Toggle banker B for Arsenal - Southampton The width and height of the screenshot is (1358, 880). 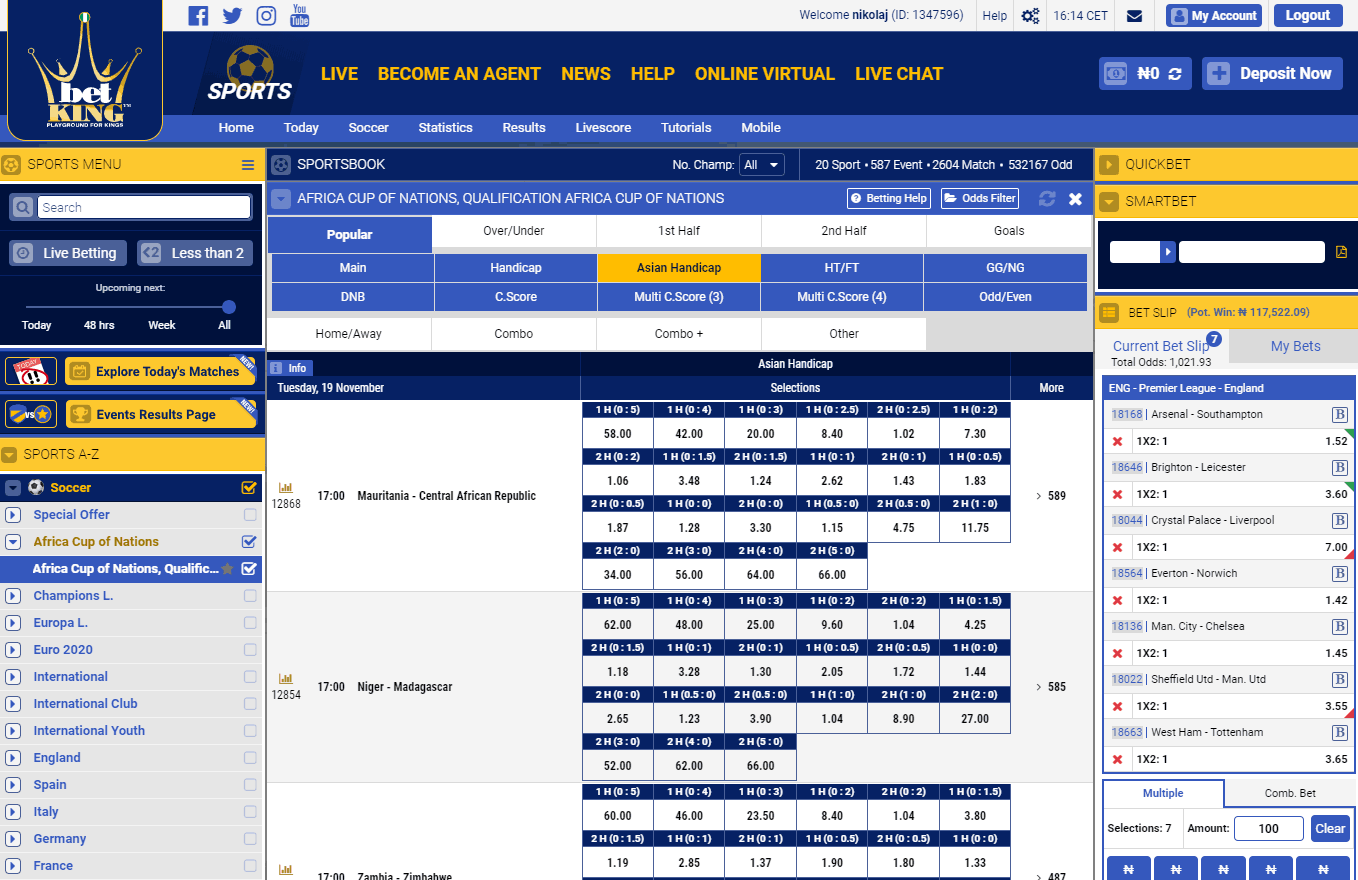tap(1340, 414)
